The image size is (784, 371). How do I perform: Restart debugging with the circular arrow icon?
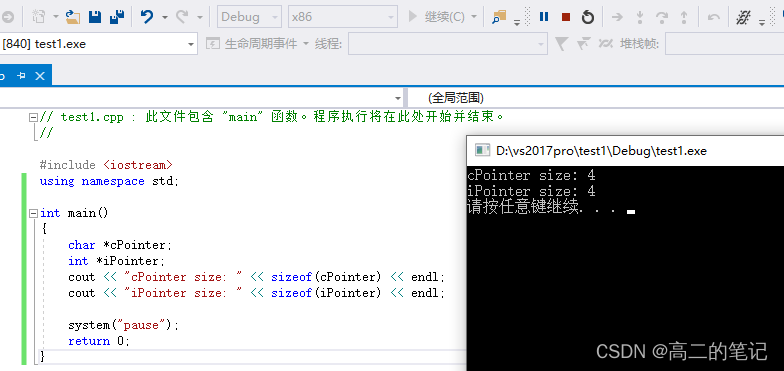point(588,17)
